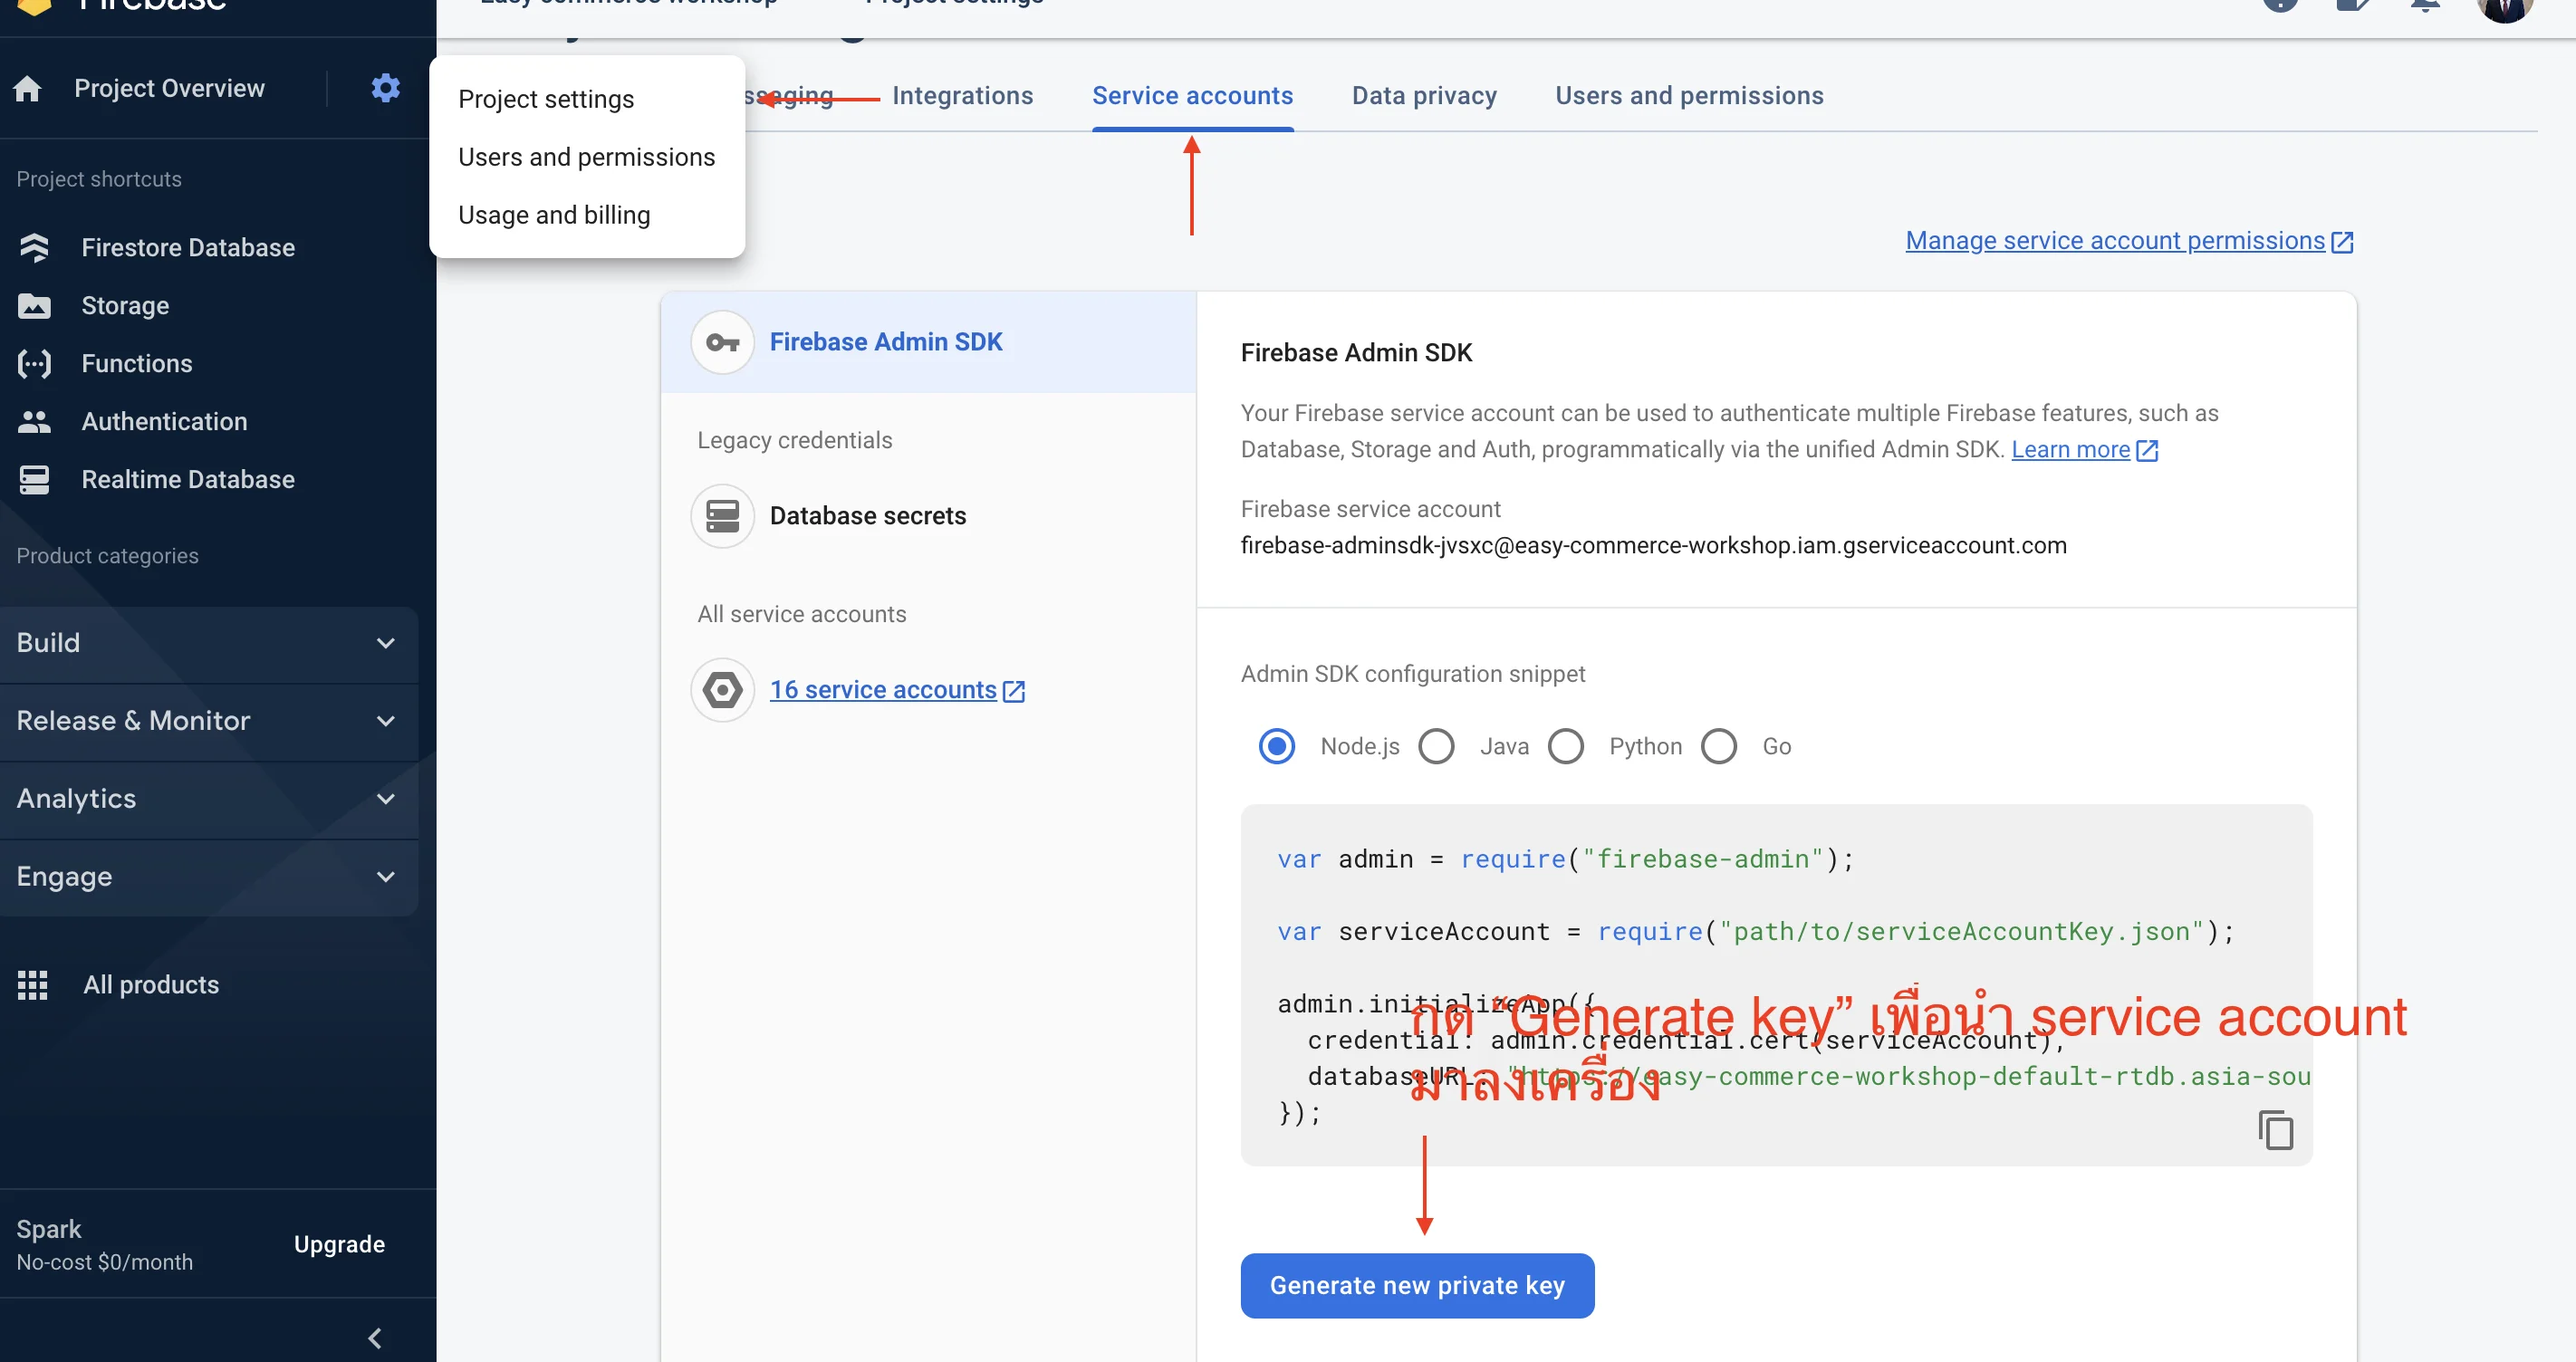This screenshot has width=2576, height=1362.
Task: Click the Realtime Database sidebar icon
Action: [34, 479]
